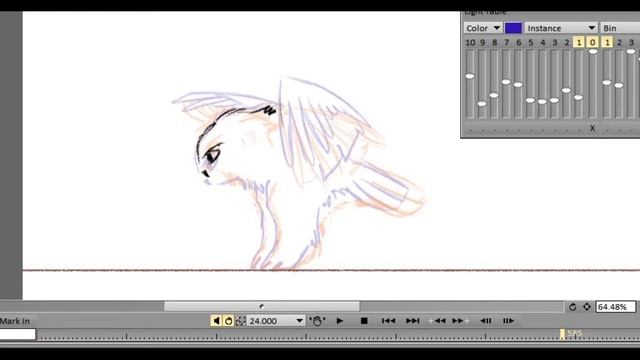Click opacity slider under frame 9
The height and width of the screenshot is (360, 640).
[x=482, y=84]
